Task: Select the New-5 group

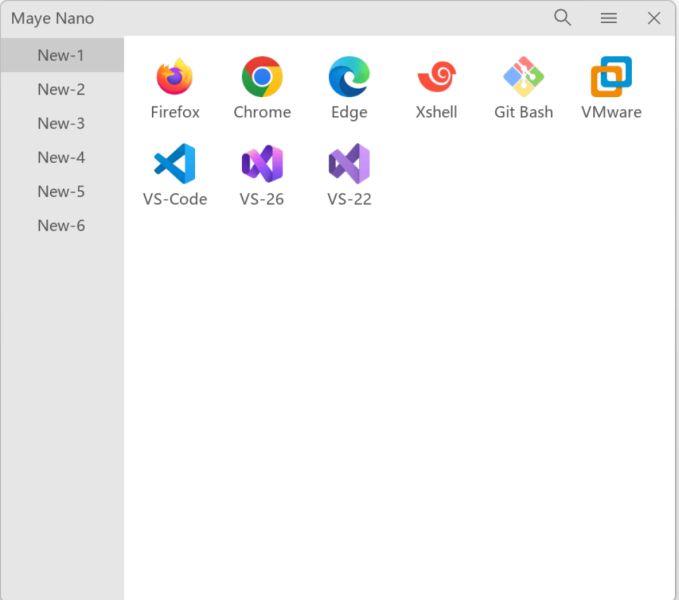Action: [62, 191]
